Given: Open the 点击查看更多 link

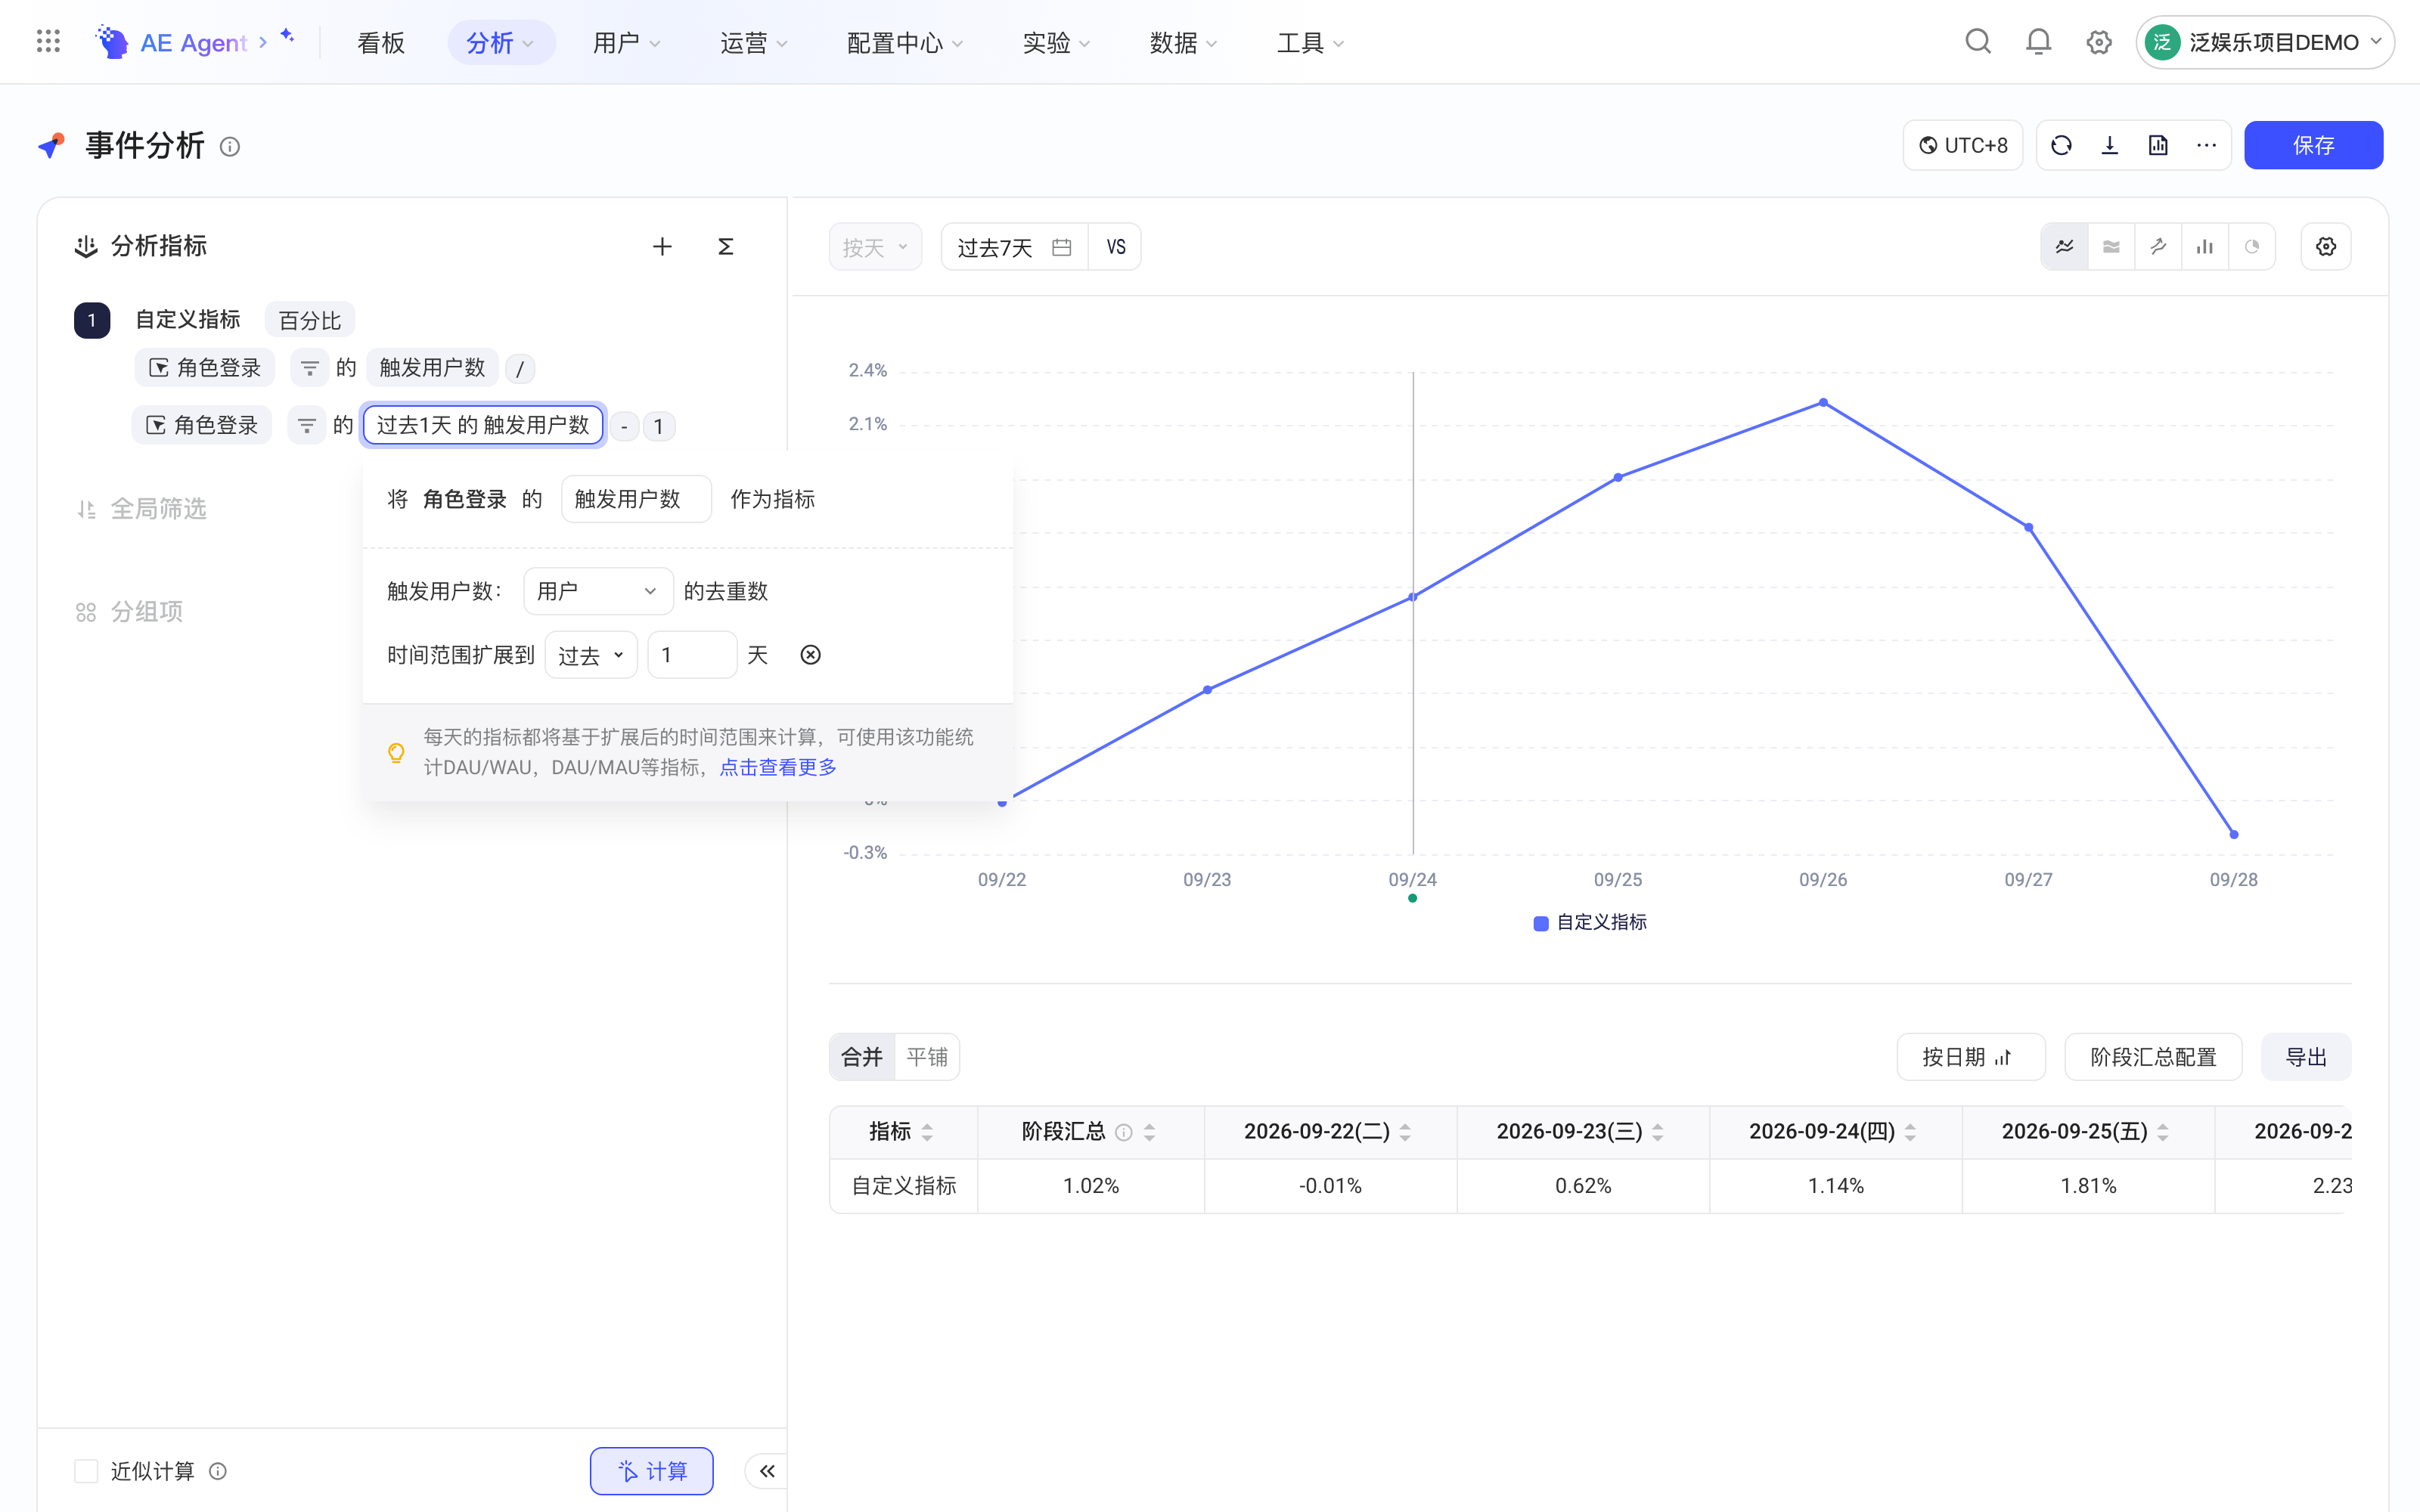Looking at the screenshot, I should tap(777, 767).
